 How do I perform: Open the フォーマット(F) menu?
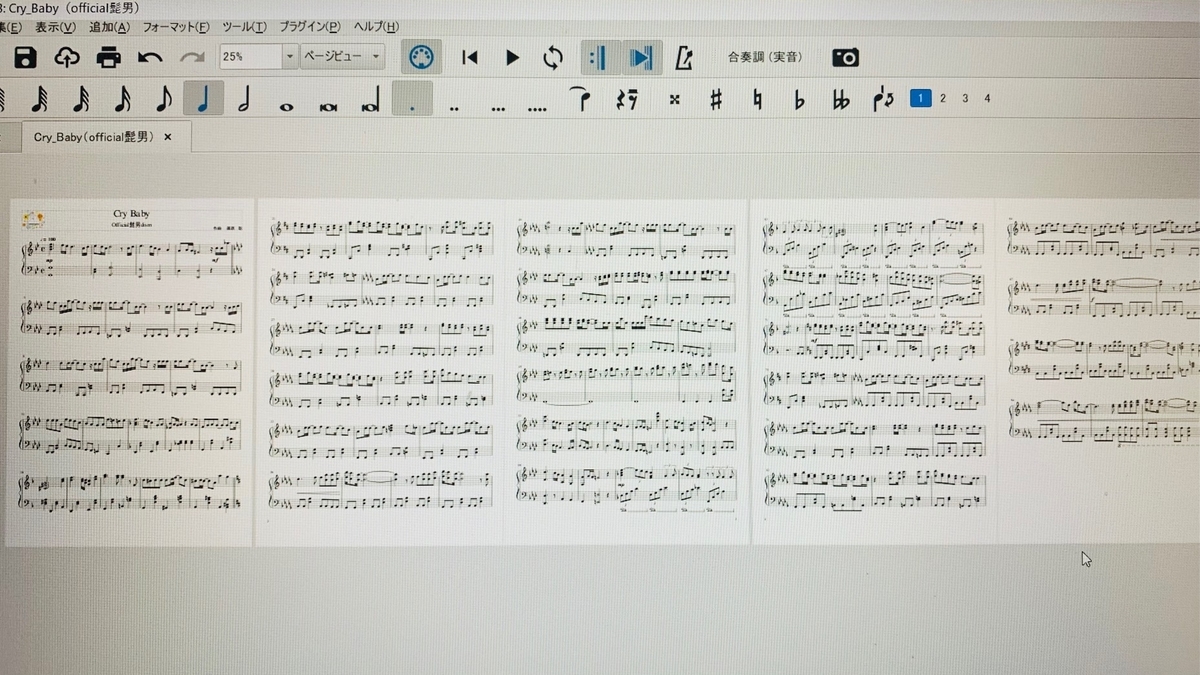pos(177,26)
